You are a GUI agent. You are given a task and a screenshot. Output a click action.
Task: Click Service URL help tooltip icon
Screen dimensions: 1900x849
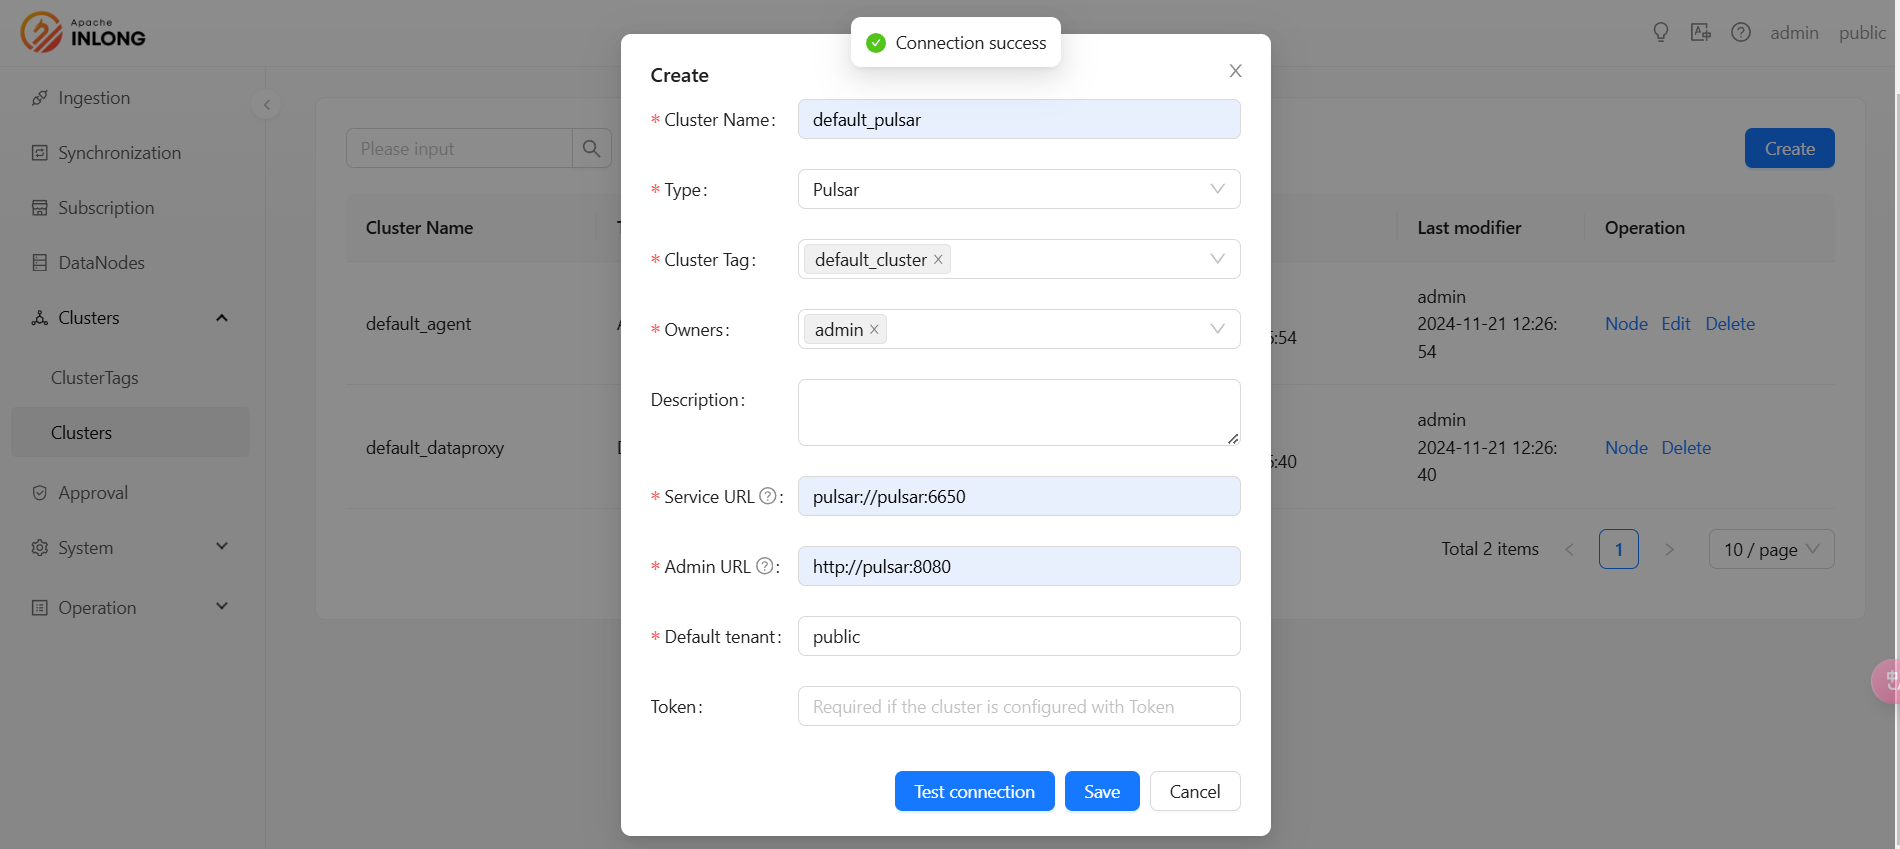click(767, 496)
